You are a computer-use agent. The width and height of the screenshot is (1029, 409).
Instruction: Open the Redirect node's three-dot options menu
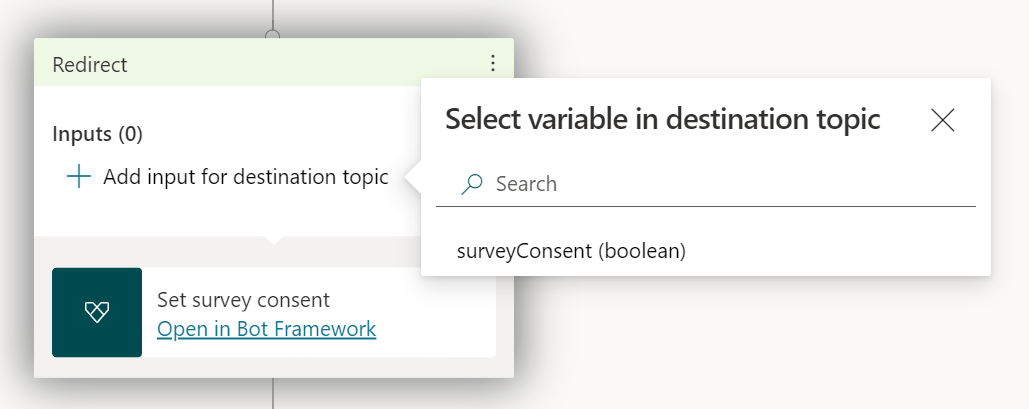492,64
